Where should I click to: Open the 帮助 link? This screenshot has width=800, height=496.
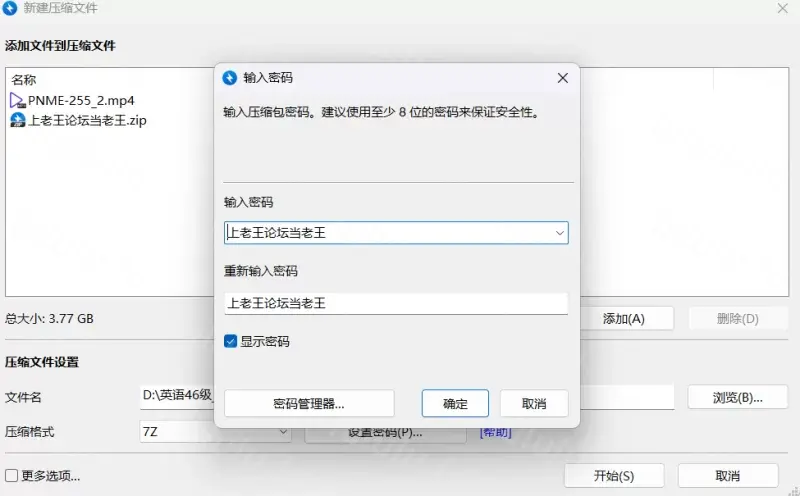[495, 432]
